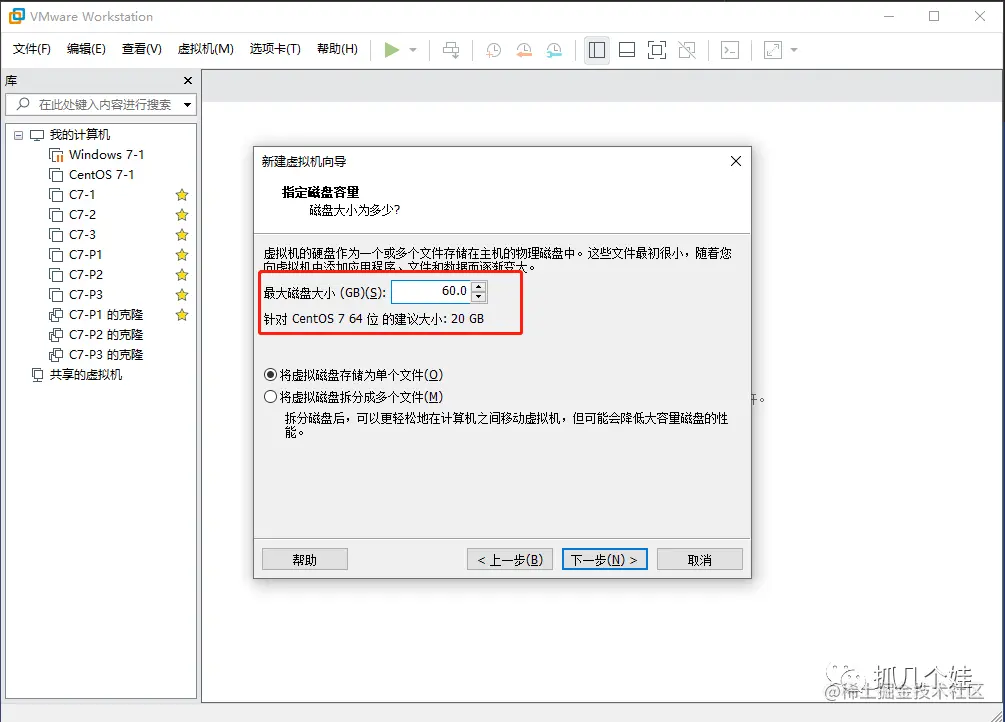Viewport: 1005px width, 722px height.
Task: Select C7-P2 的克隆 virtual machine
Action: pos(106,334)
